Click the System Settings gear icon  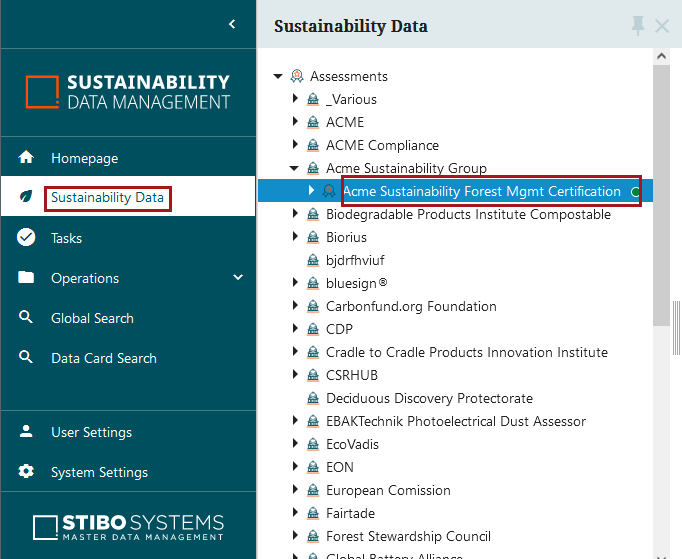pos(27,472)
